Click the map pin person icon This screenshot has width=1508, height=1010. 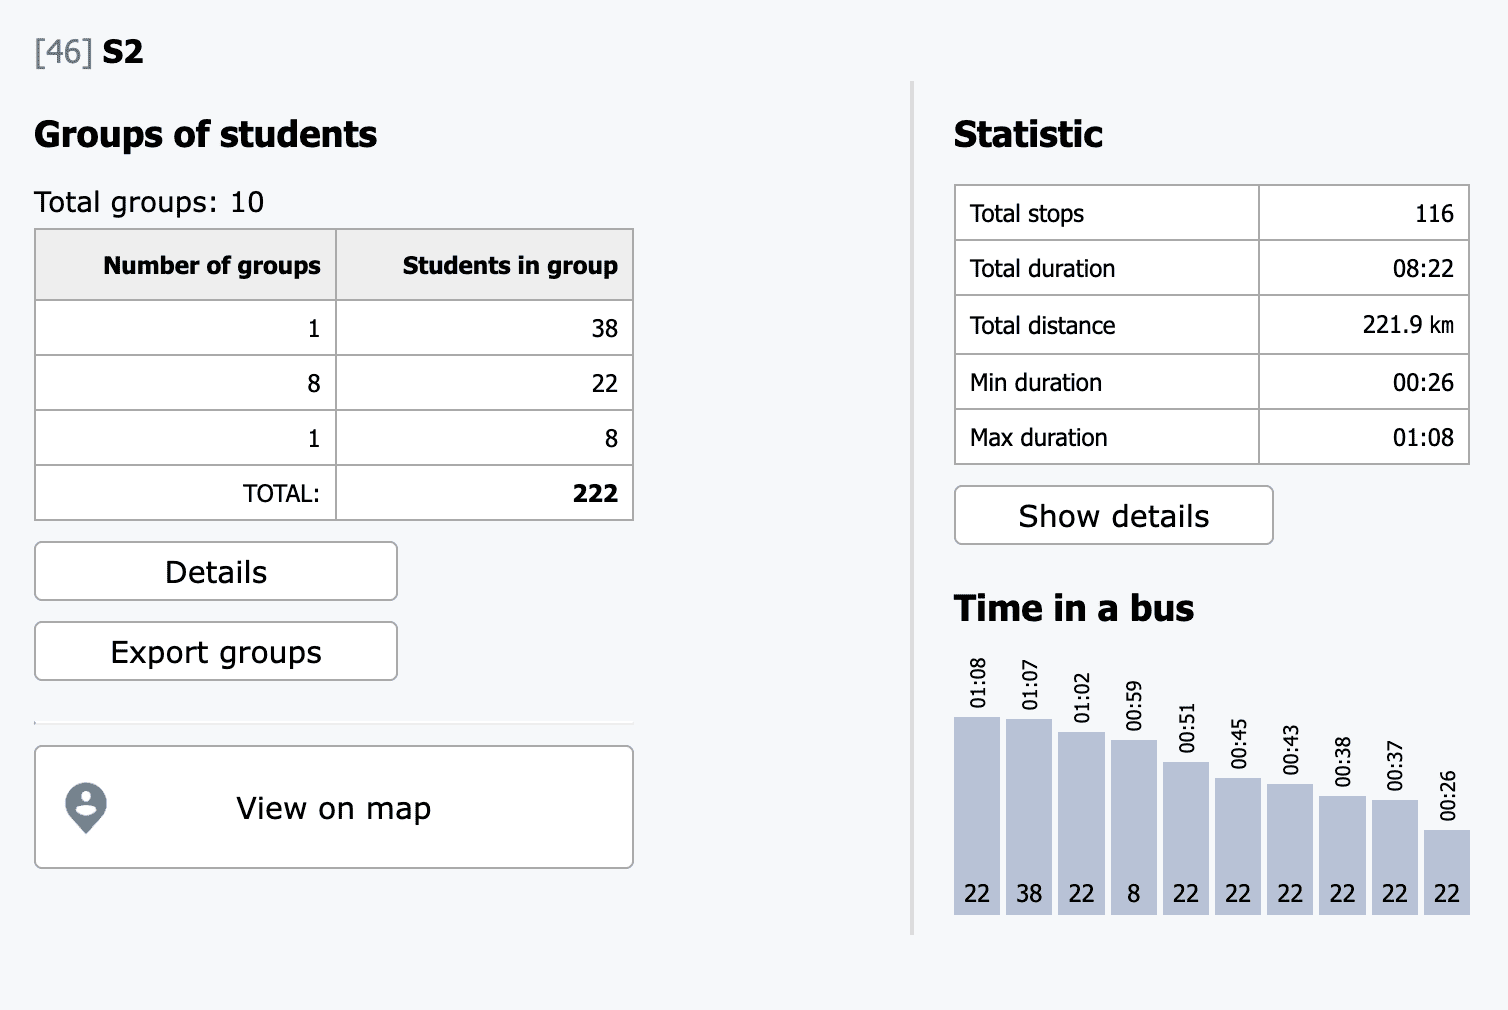86,806
